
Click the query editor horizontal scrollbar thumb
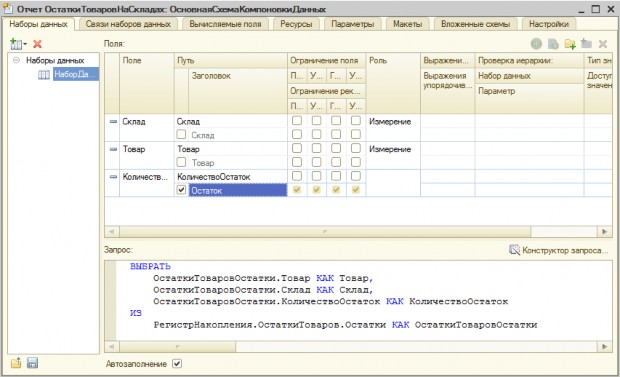tap(178, 347)
